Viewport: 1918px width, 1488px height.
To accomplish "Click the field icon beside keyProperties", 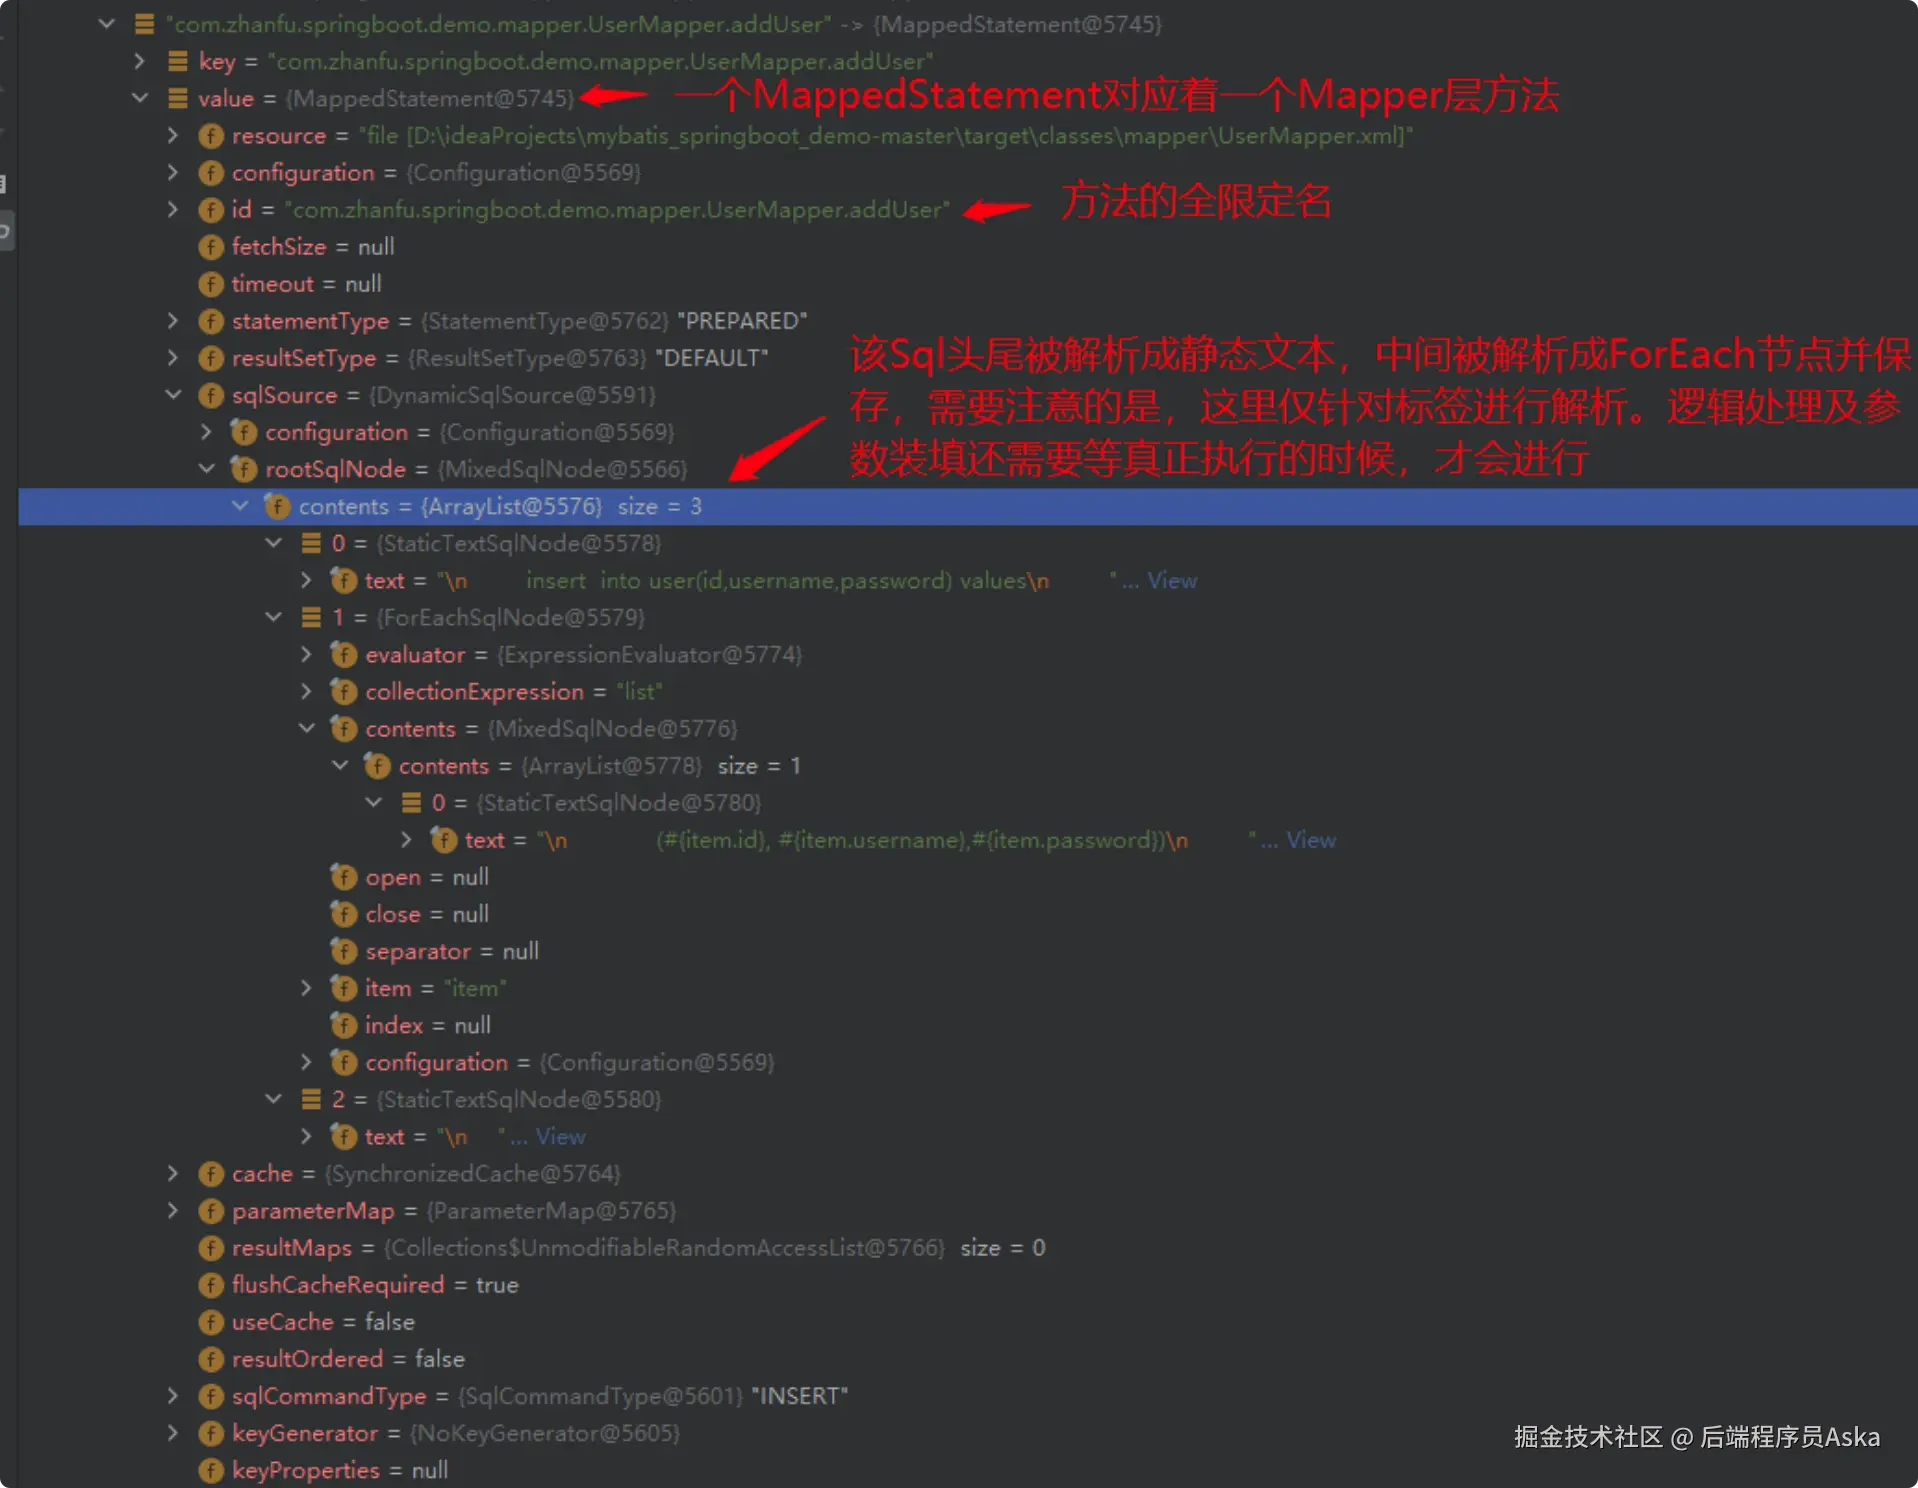I will point(211,1470).
